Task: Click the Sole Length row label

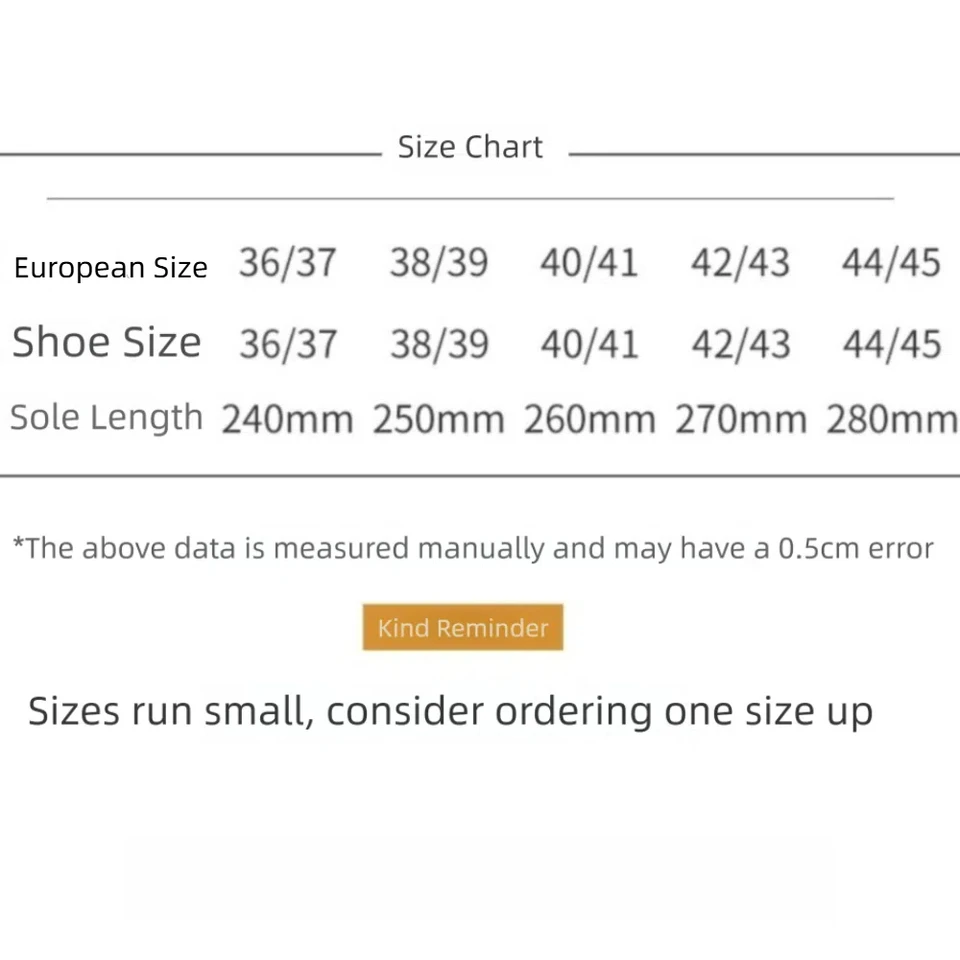Action: pos(106,417)
